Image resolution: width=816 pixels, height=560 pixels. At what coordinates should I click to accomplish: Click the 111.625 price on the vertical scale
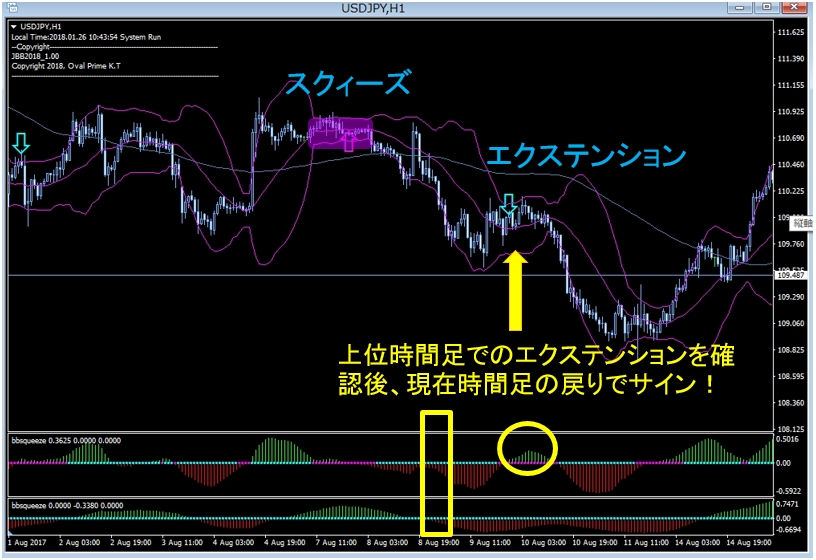[791, 32]
